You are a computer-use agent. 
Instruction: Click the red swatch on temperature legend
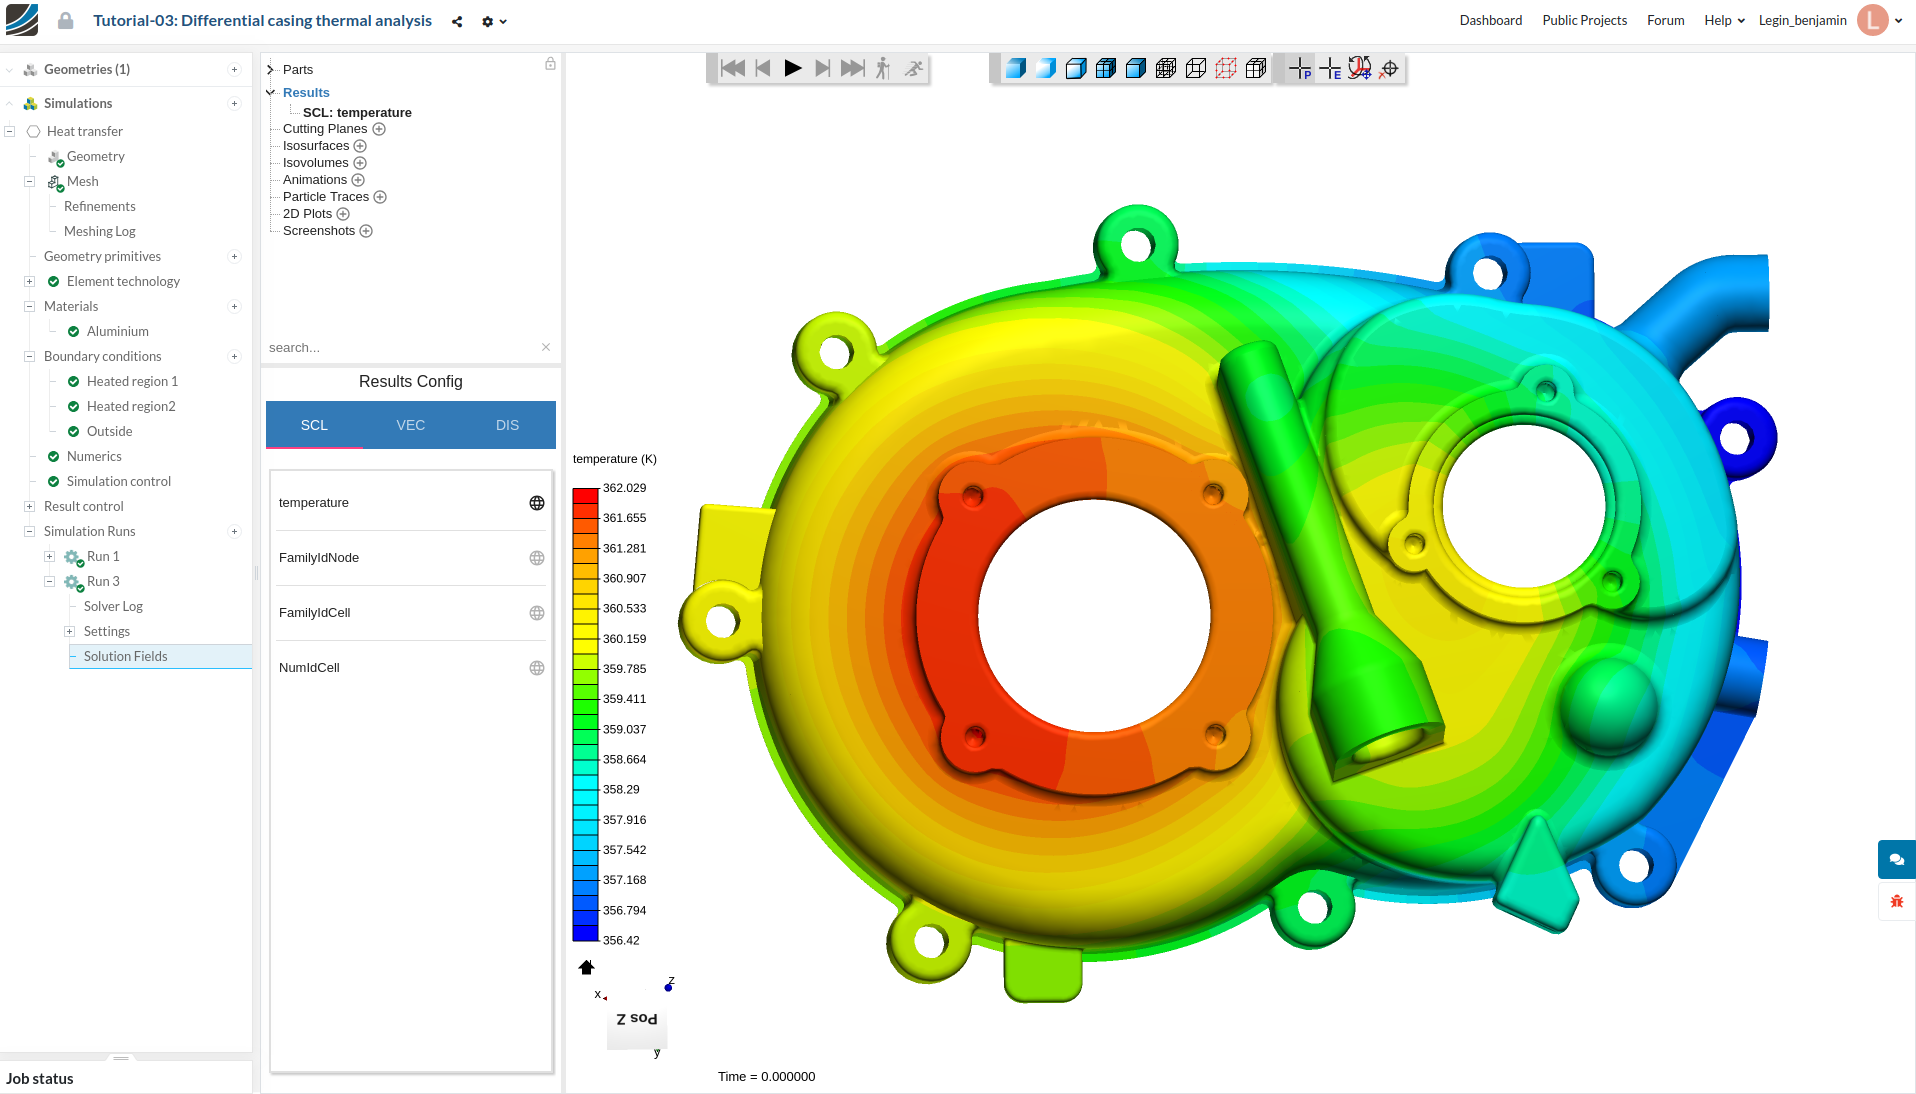(x=585, y=496)
